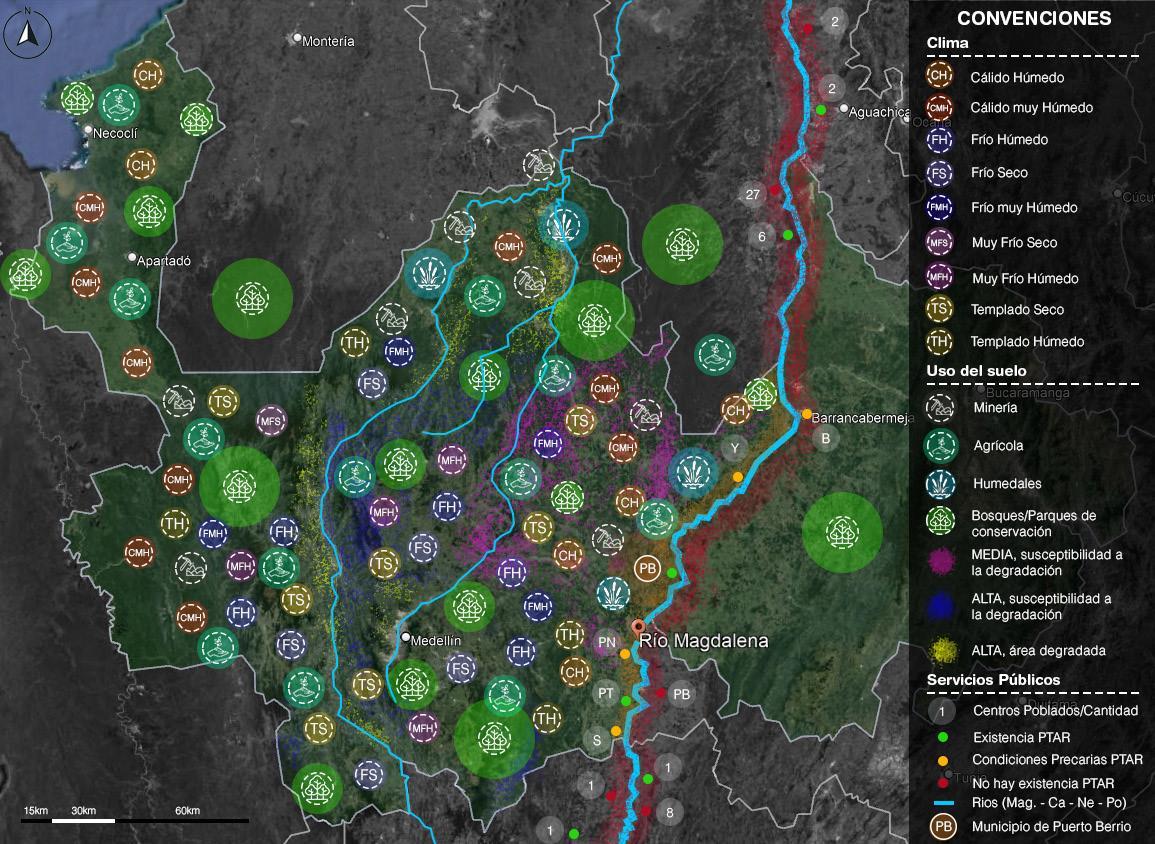The width and height of the screenshot is (1155, 844).
Task: Click the CH icon beside Cálido Húmedo legend
Action: [939, 75]
